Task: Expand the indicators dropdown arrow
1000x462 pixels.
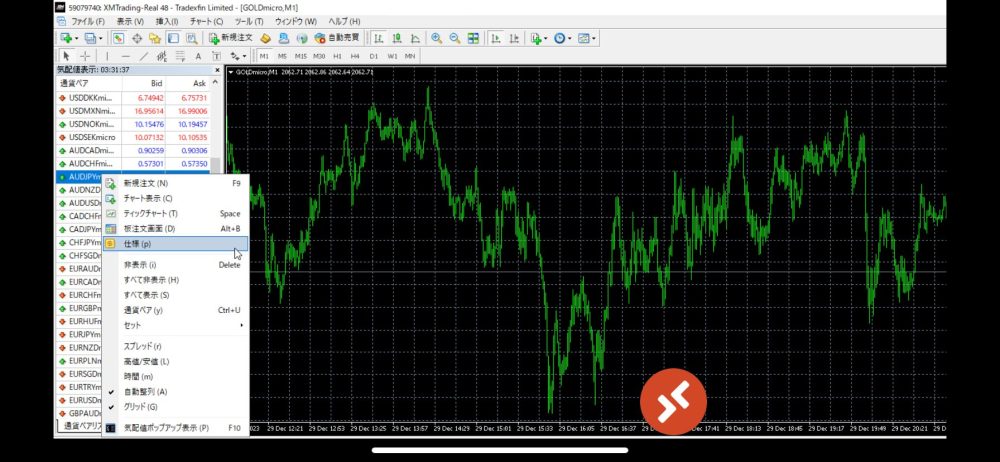Action: pyautogui.click(x=545, y=38)
